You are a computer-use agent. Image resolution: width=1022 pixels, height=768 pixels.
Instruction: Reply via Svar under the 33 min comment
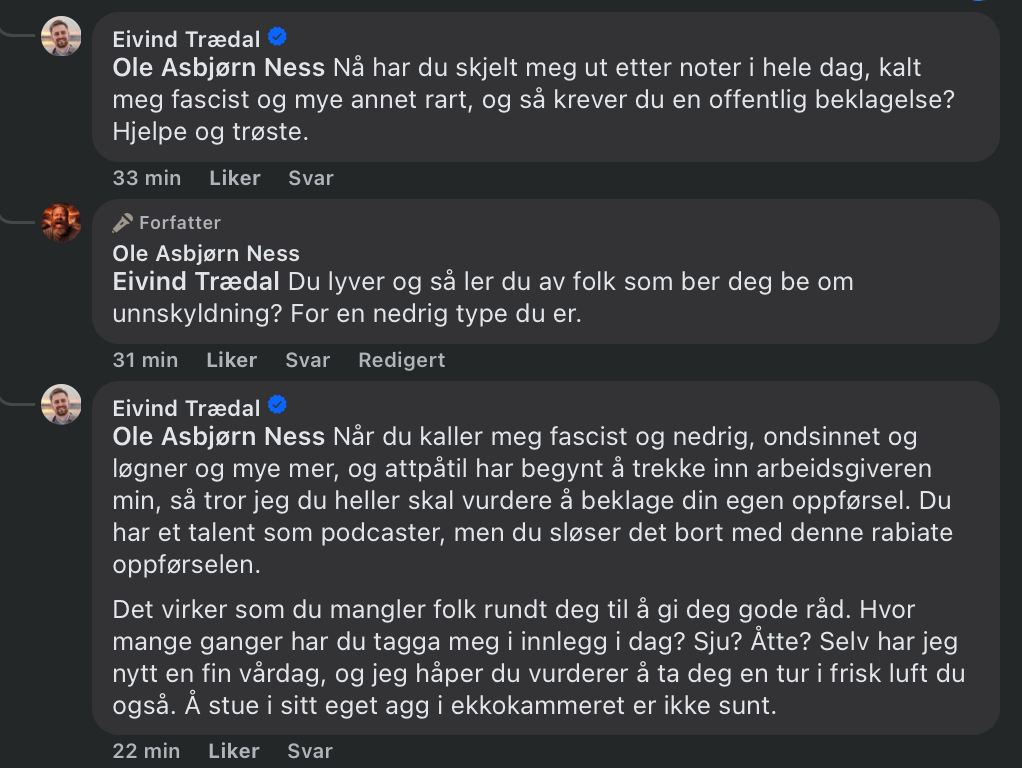point(310,178)
